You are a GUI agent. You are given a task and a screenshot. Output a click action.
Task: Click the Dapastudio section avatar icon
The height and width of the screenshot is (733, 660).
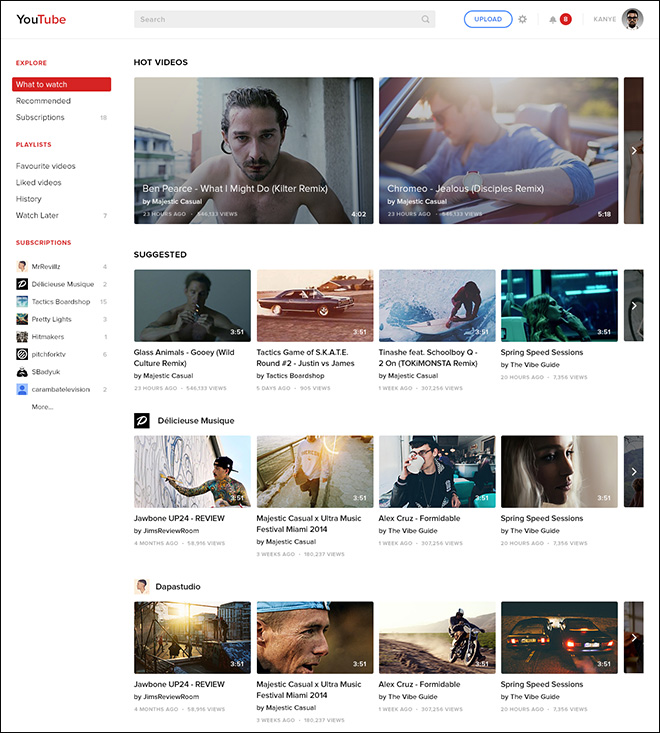(142, 586)
